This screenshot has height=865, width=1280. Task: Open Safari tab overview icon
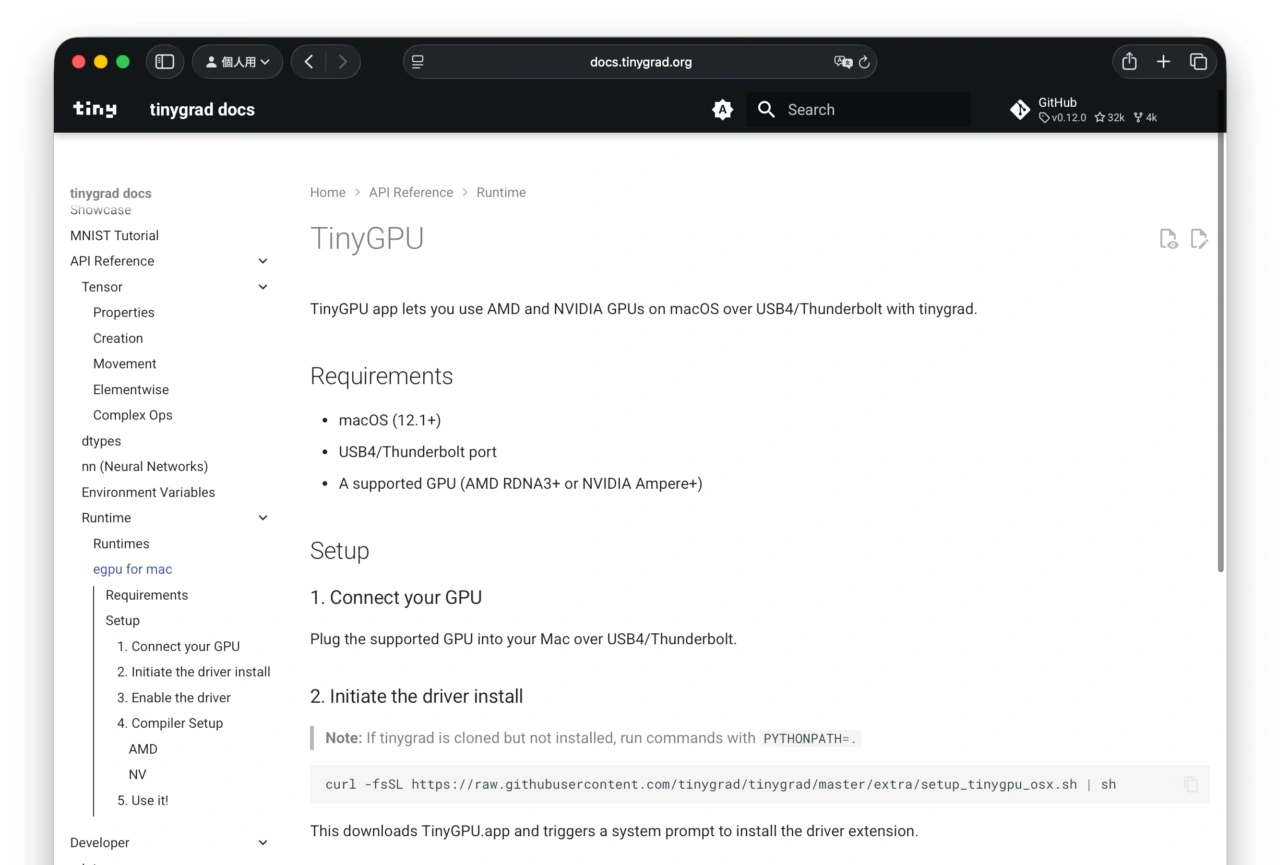point(1198,62)
